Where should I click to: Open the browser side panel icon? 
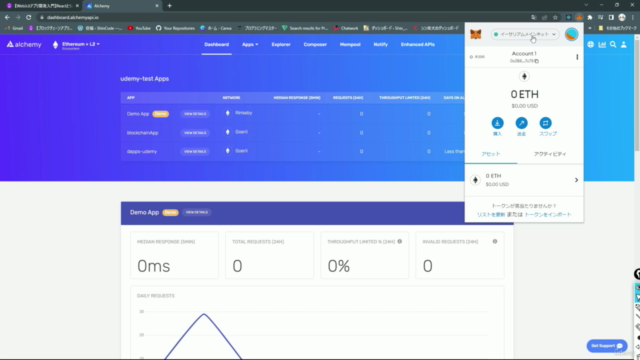click(x=611, y=18)
